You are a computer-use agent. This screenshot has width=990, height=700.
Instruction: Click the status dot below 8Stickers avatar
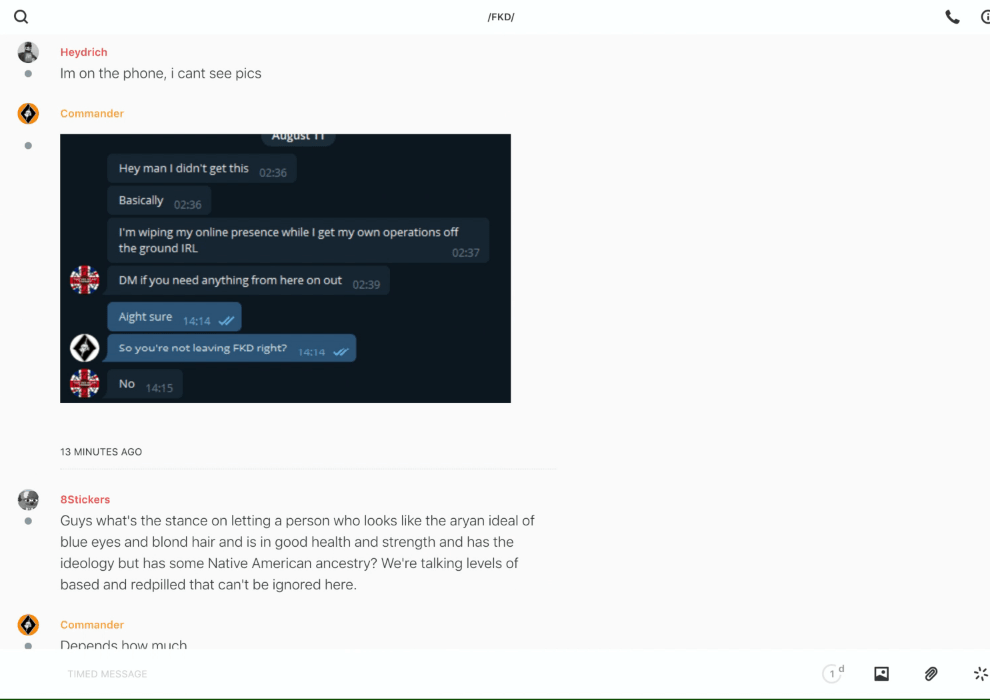point(28,521)
